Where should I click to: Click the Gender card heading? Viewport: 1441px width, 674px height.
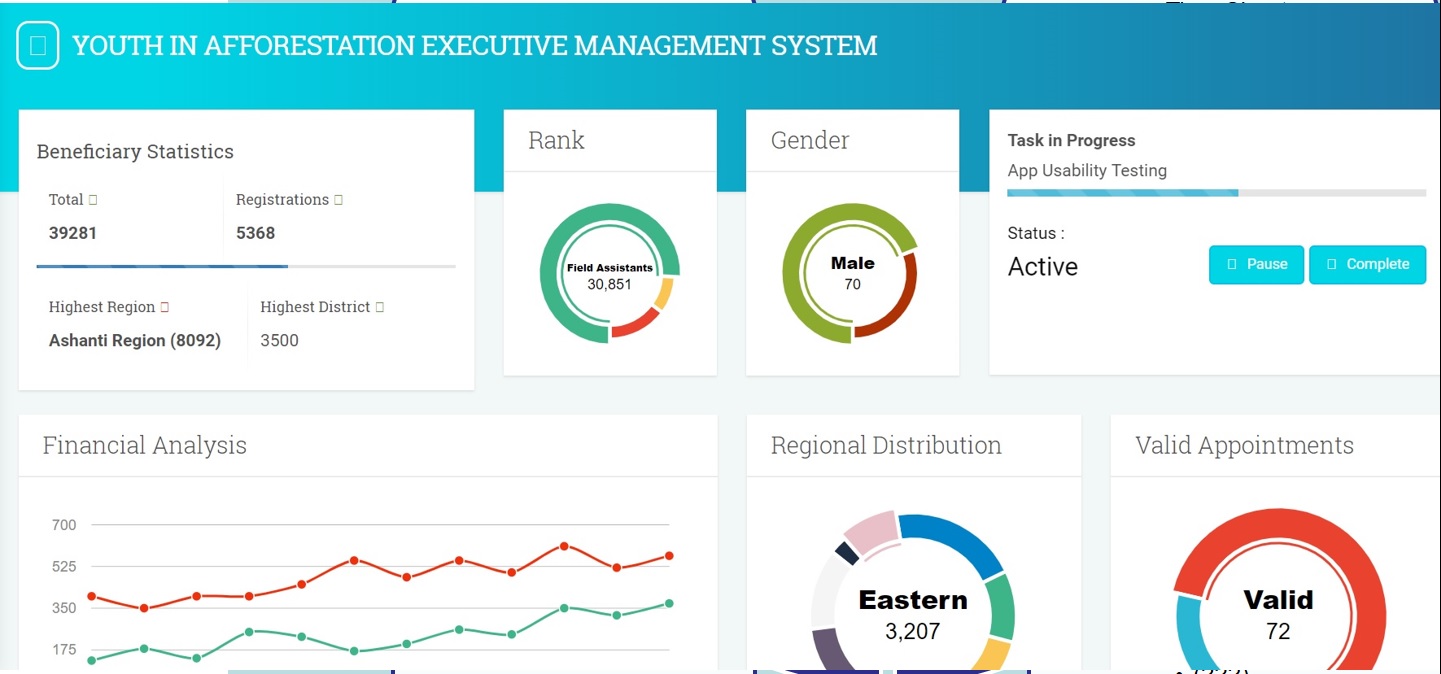pos(810,140)
